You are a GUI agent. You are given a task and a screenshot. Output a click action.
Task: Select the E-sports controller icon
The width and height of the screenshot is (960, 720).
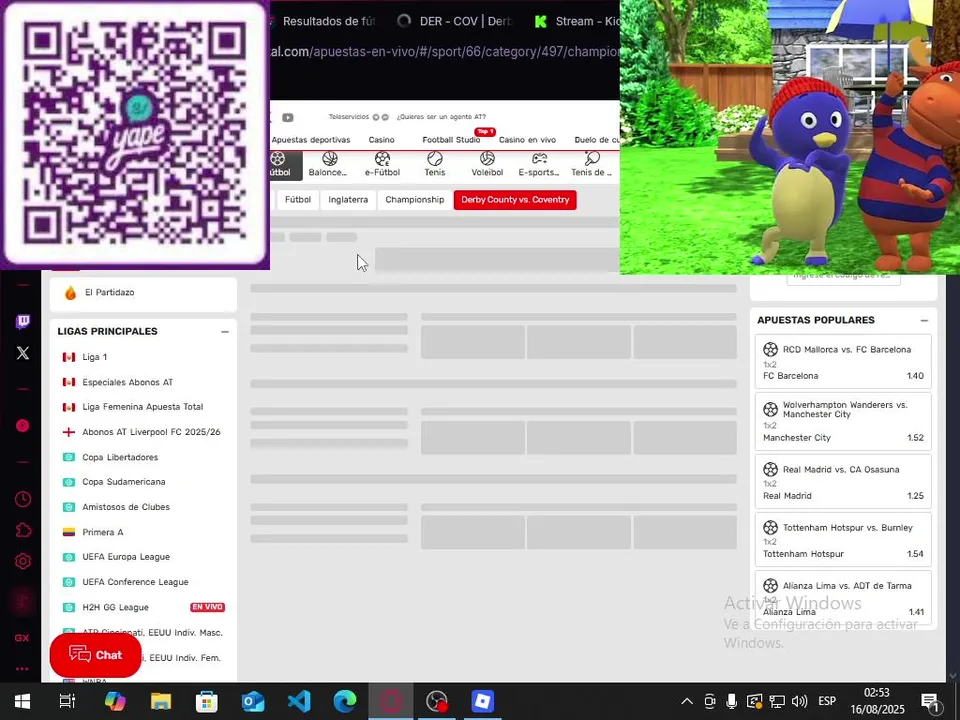(x=539, y=165)
